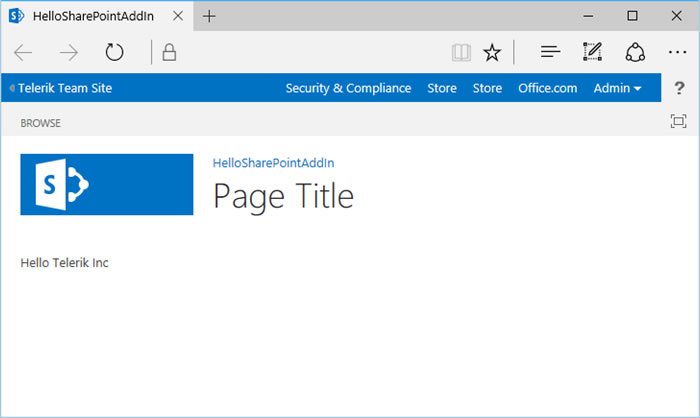
Task: Click the Share icon in toolbar
Action: [x=635, y=52]
